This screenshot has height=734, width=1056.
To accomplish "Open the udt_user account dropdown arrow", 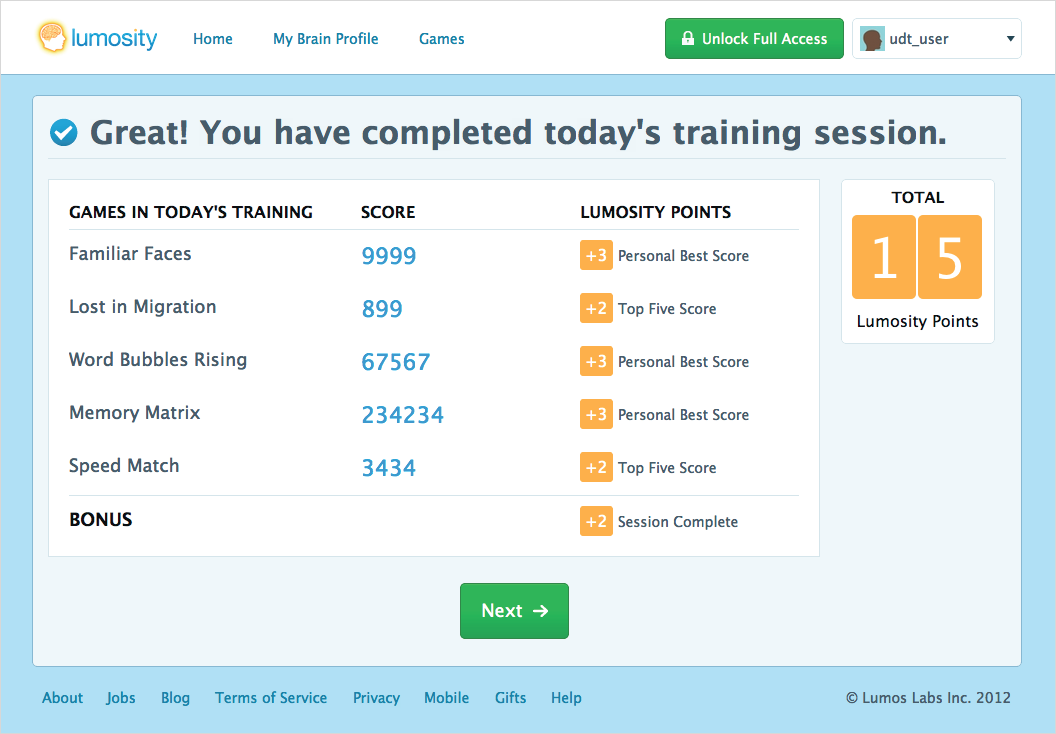I will pyautogui.click(x=1010, y=39).
